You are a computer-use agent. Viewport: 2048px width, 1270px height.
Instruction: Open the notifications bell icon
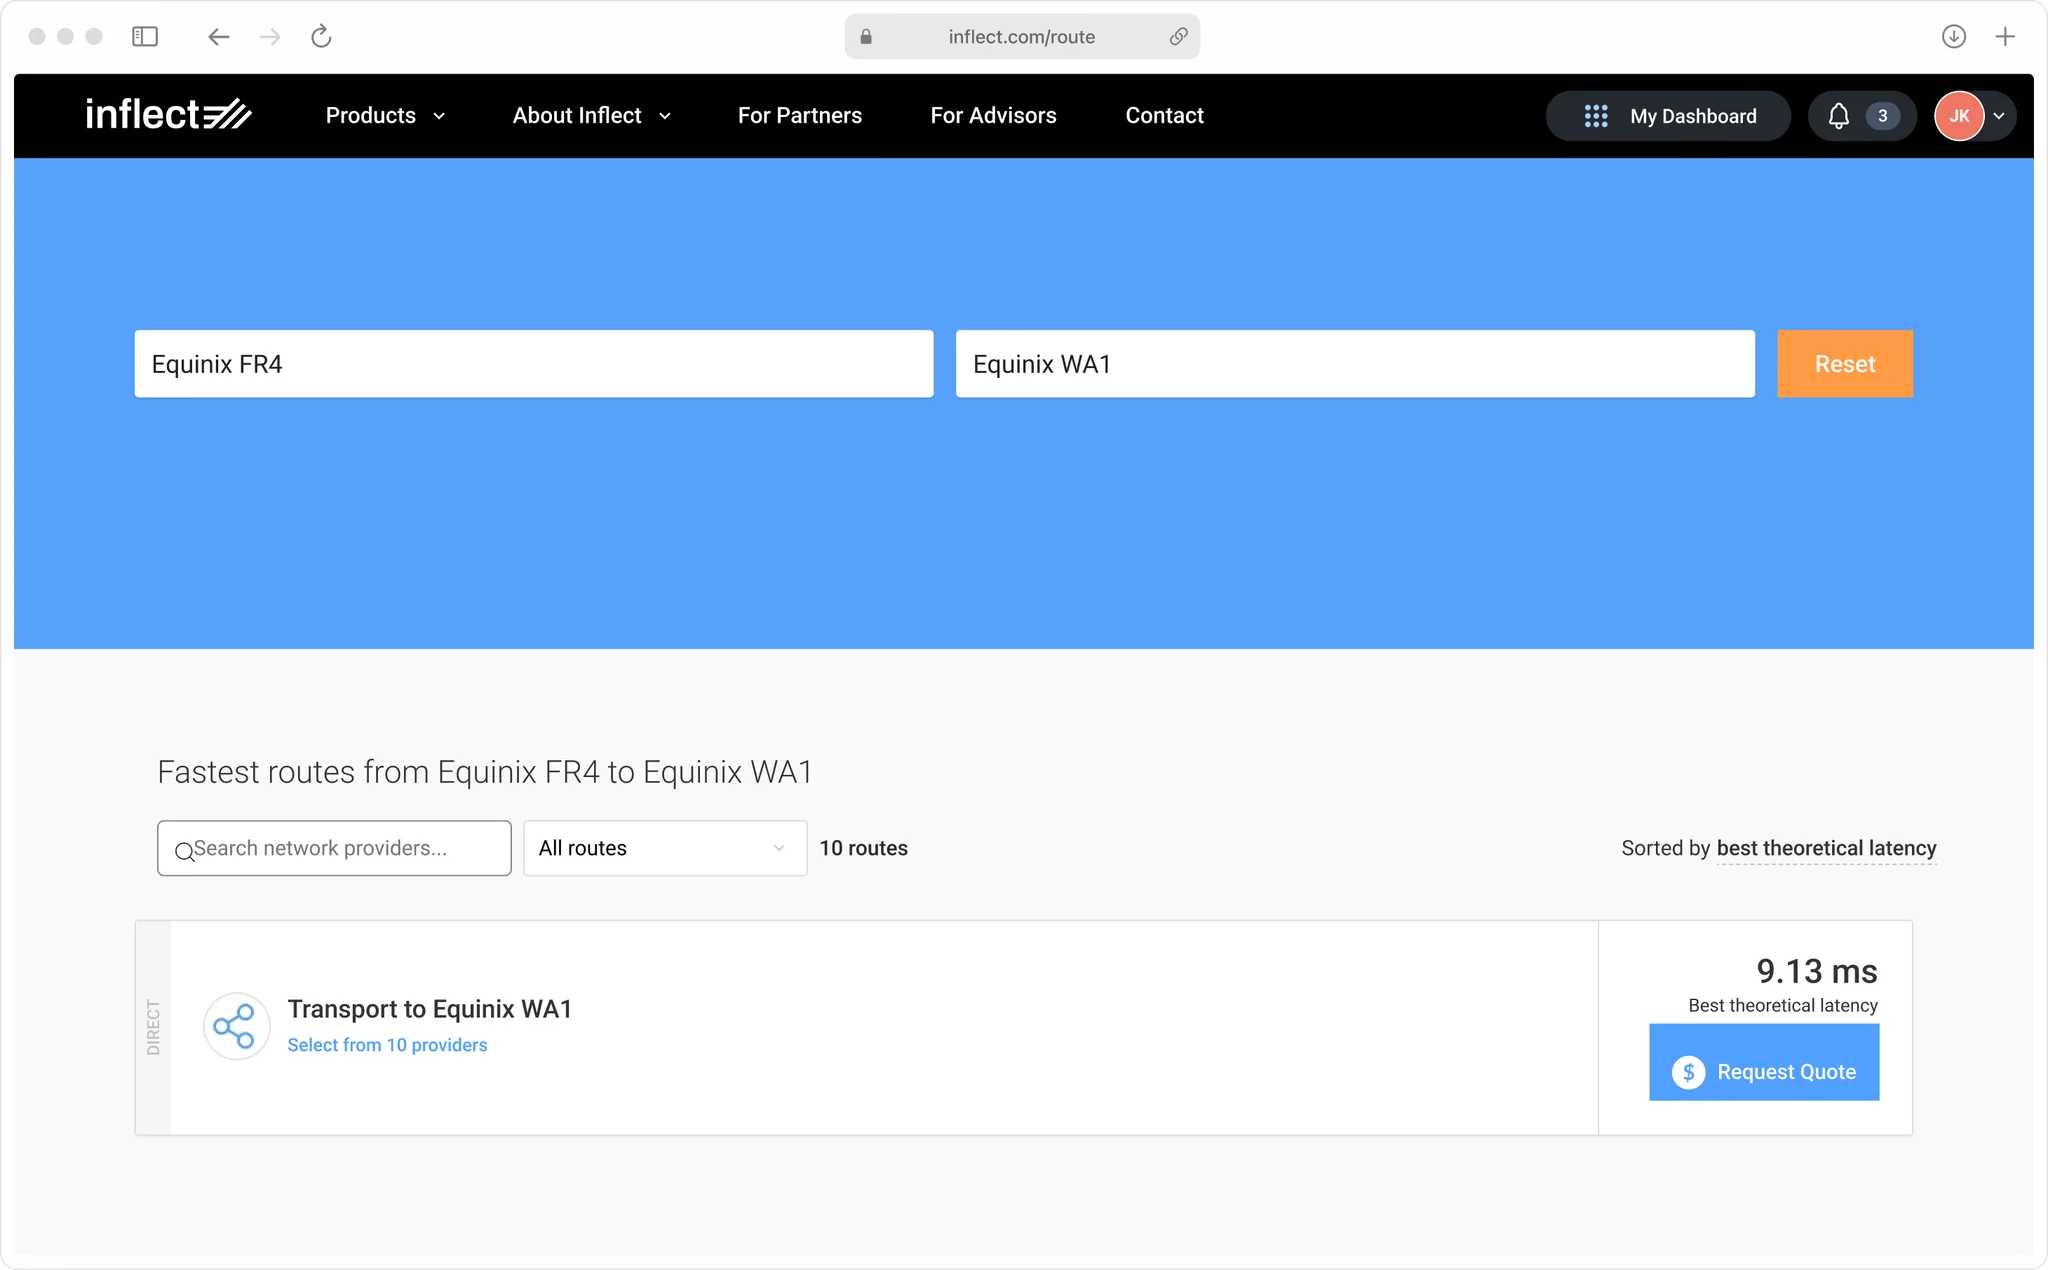pos(1838,116)
